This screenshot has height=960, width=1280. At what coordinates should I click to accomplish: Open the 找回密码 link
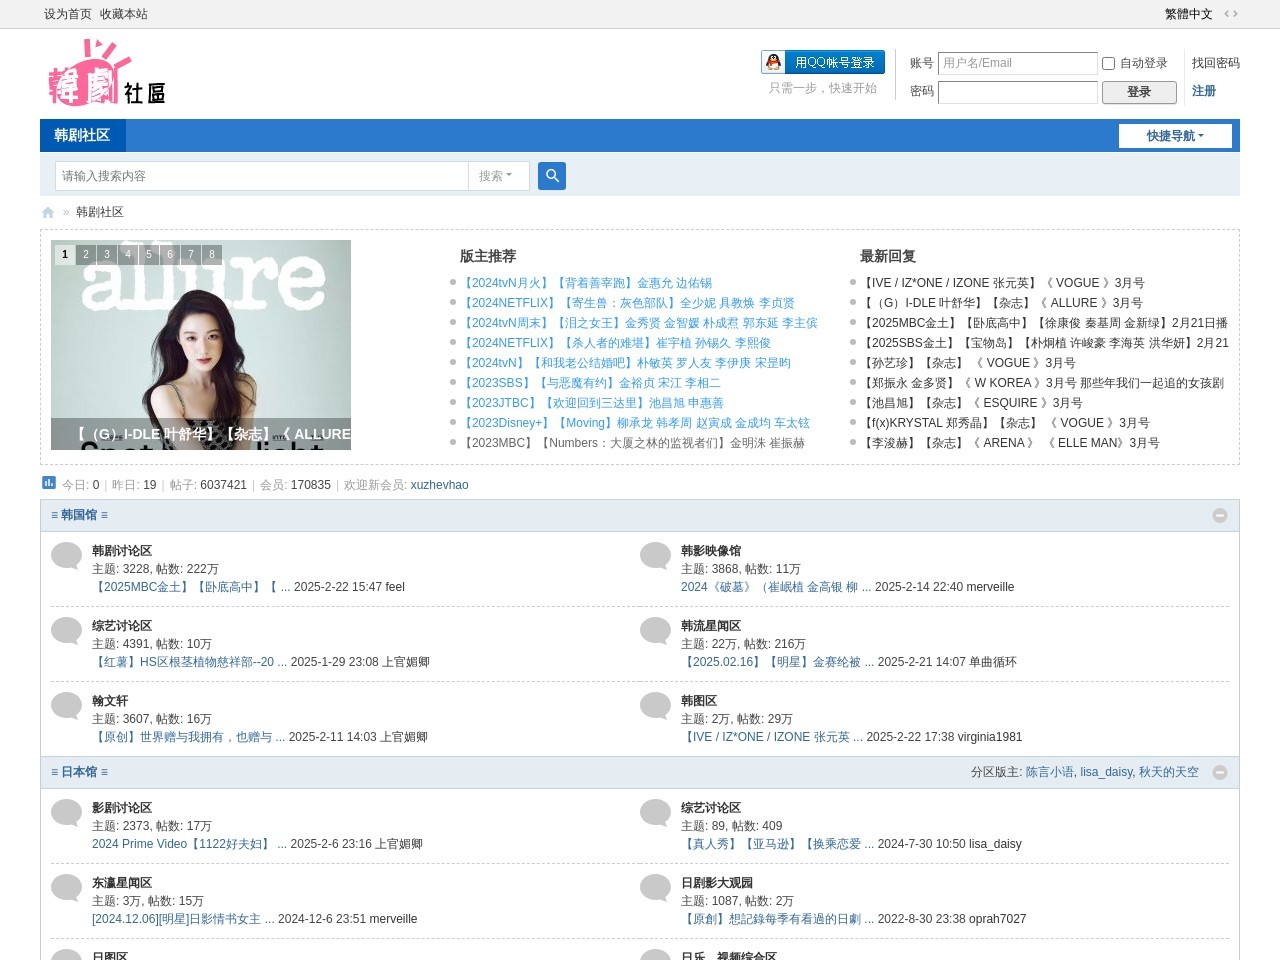pyautogui.click(x=1216, y=63)
